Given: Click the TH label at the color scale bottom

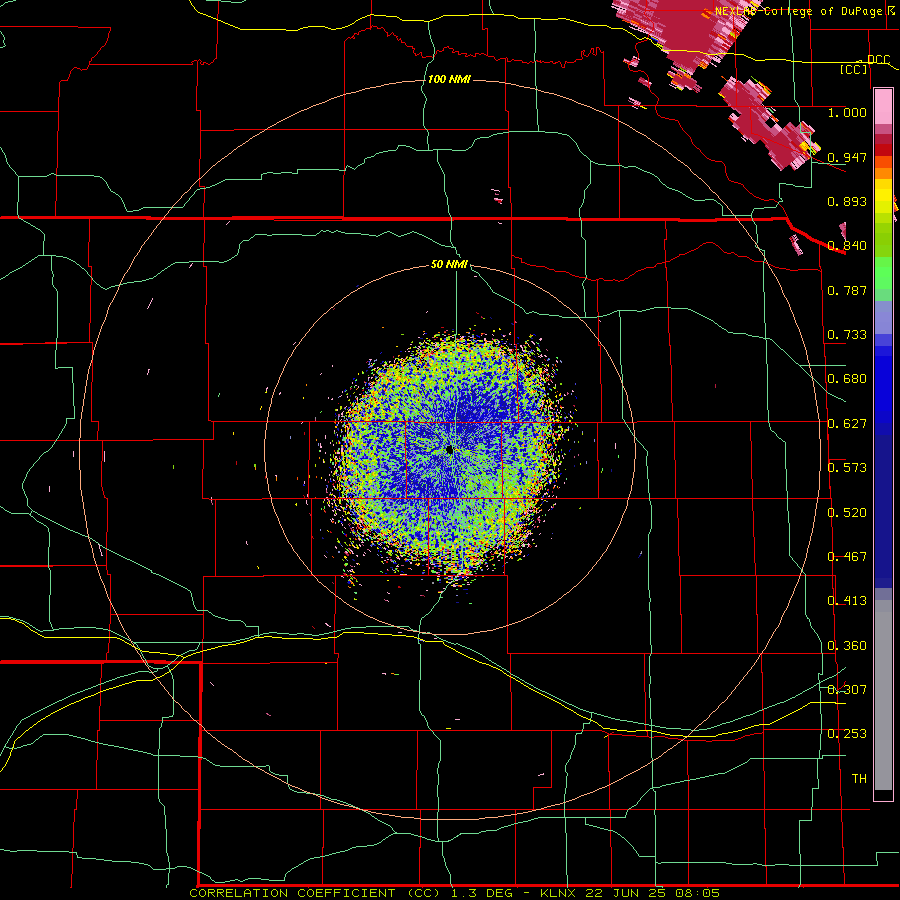Looking at the screenshot, I should tap(859, 779).
